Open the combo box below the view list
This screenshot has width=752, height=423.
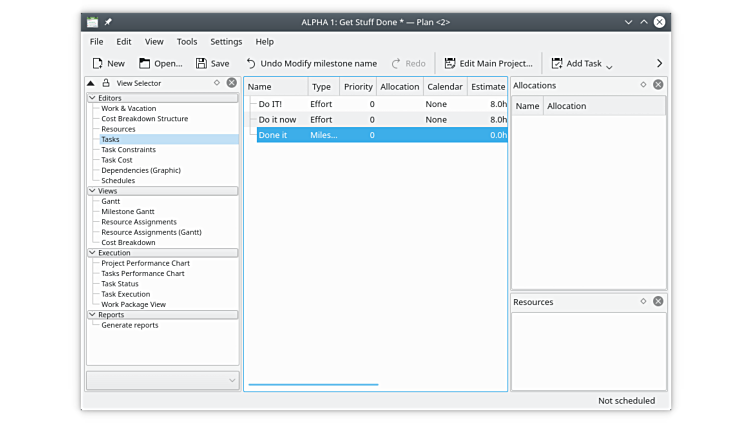[163, 380]
